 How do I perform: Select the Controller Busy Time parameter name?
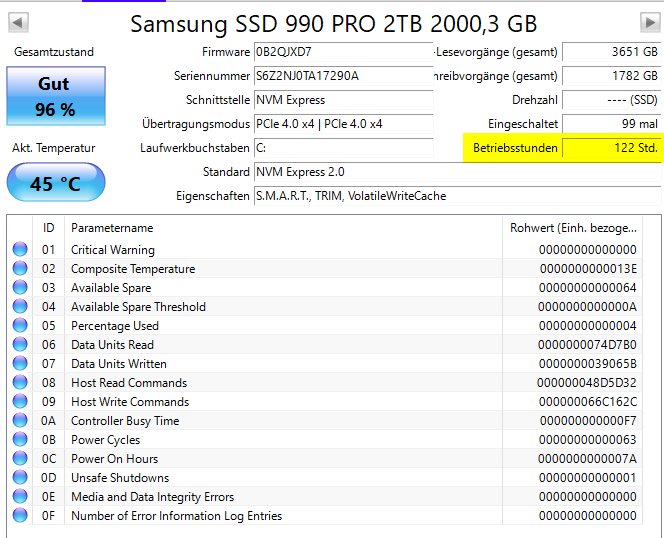point(125,421)
